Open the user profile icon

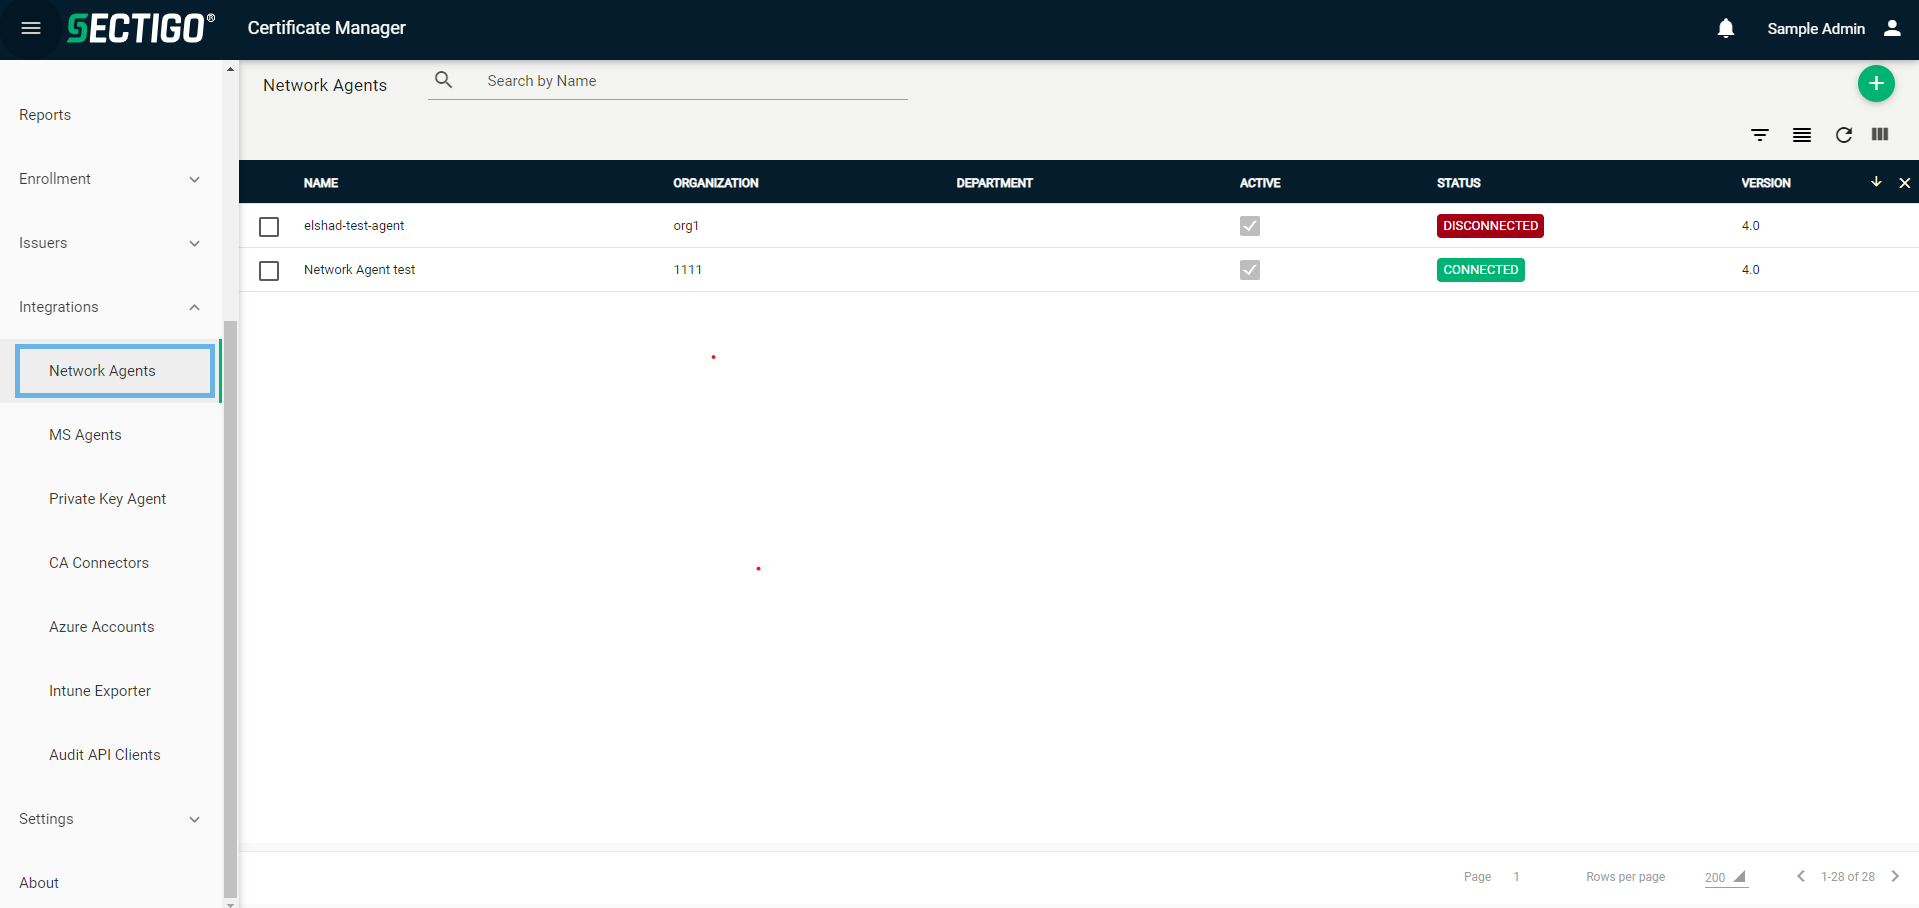click(x=1892, y=28)
